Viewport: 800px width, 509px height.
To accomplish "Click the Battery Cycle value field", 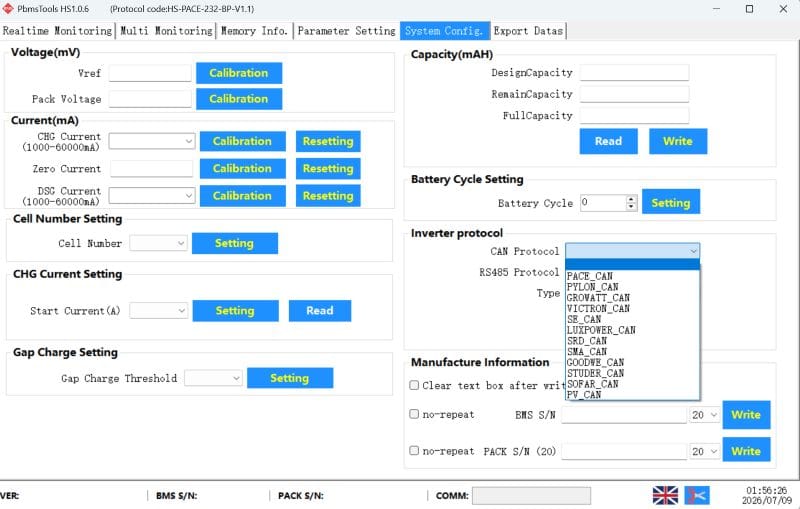I will pyautogui.click(x=603, y=202).
